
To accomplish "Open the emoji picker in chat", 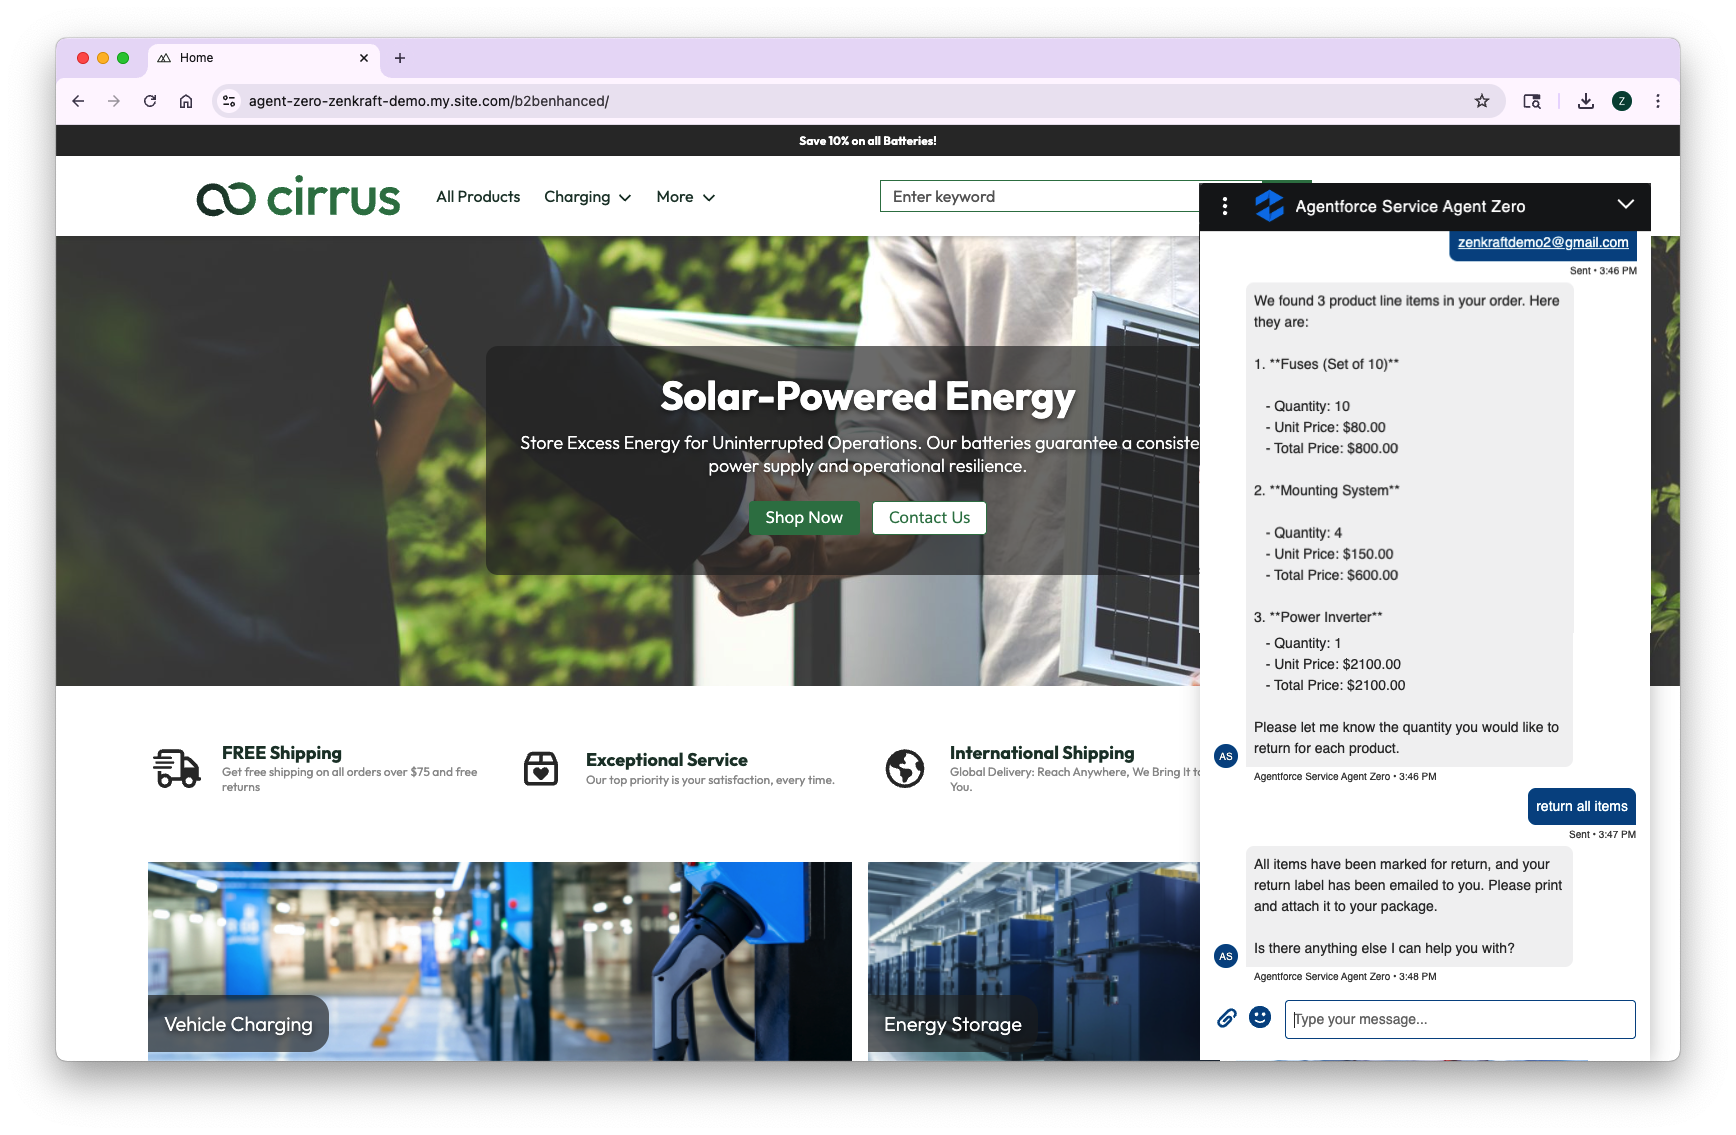I will point(1259,1018).
